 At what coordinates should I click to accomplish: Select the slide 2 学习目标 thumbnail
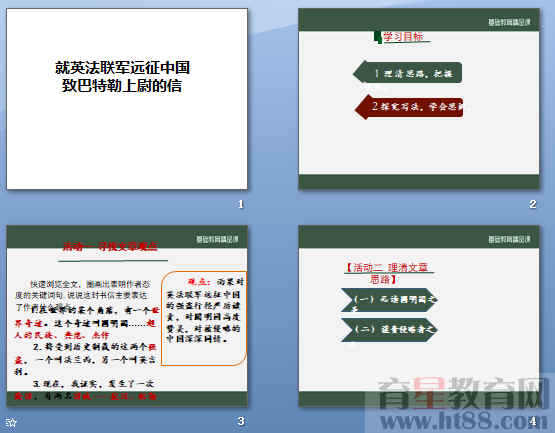click(419, 99)
